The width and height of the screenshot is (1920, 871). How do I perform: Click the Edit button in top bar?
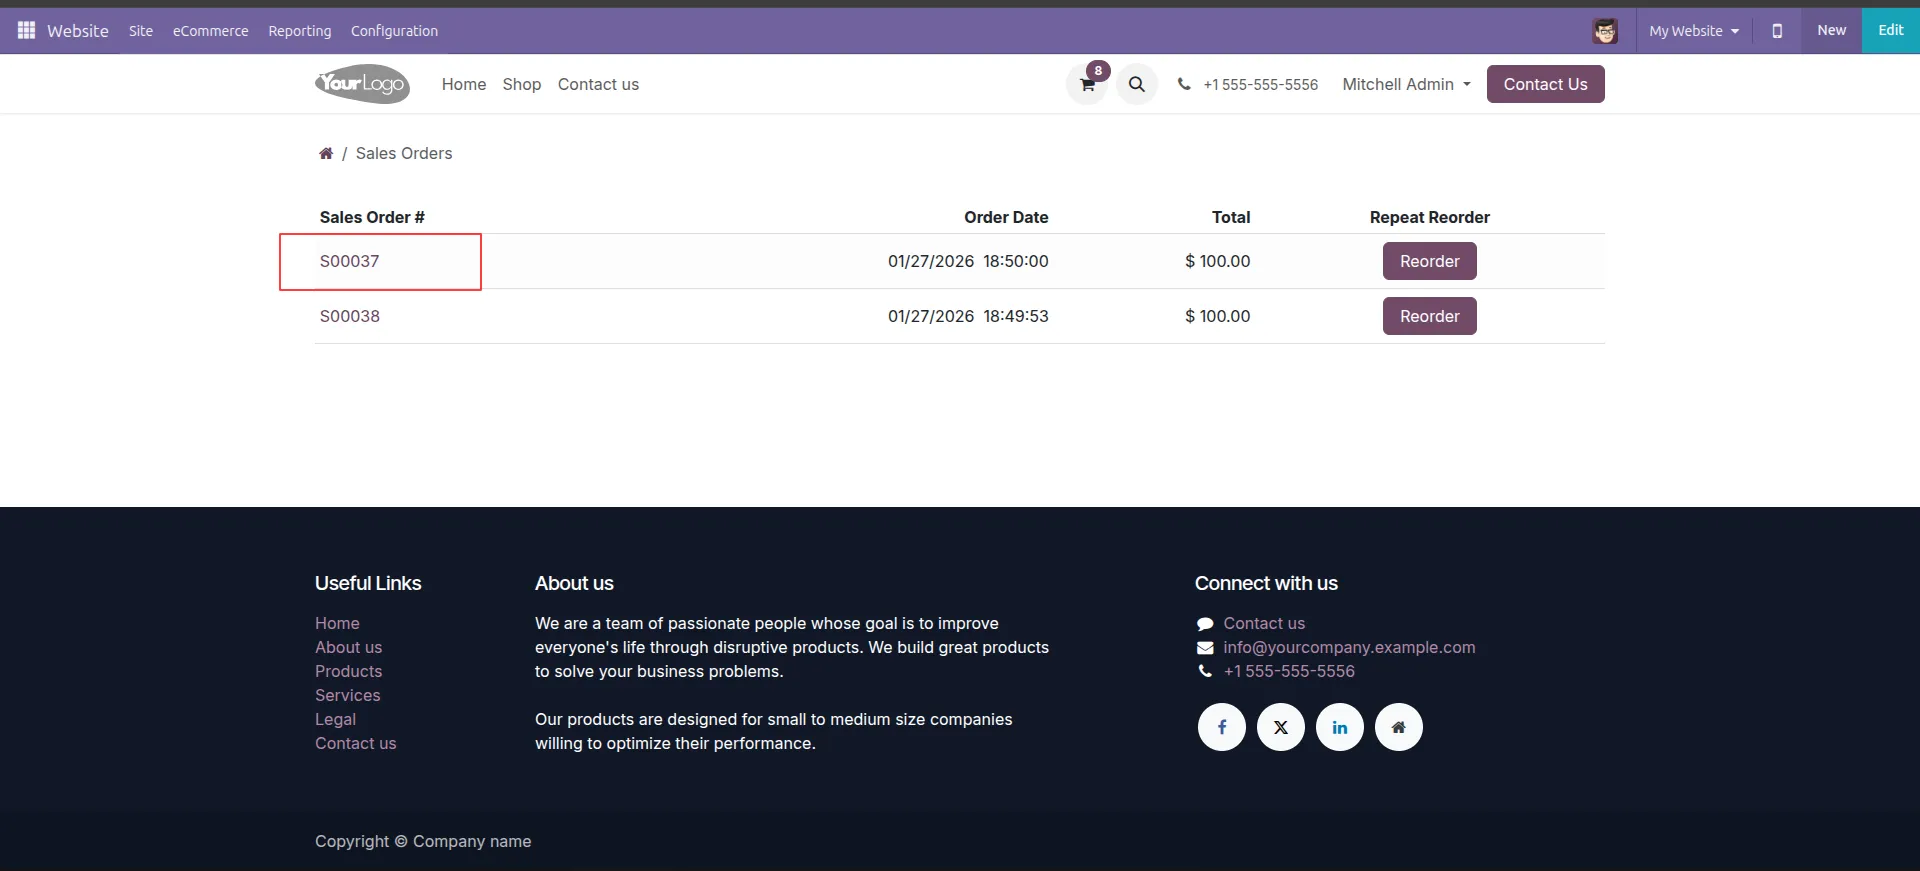(1890, 30)
